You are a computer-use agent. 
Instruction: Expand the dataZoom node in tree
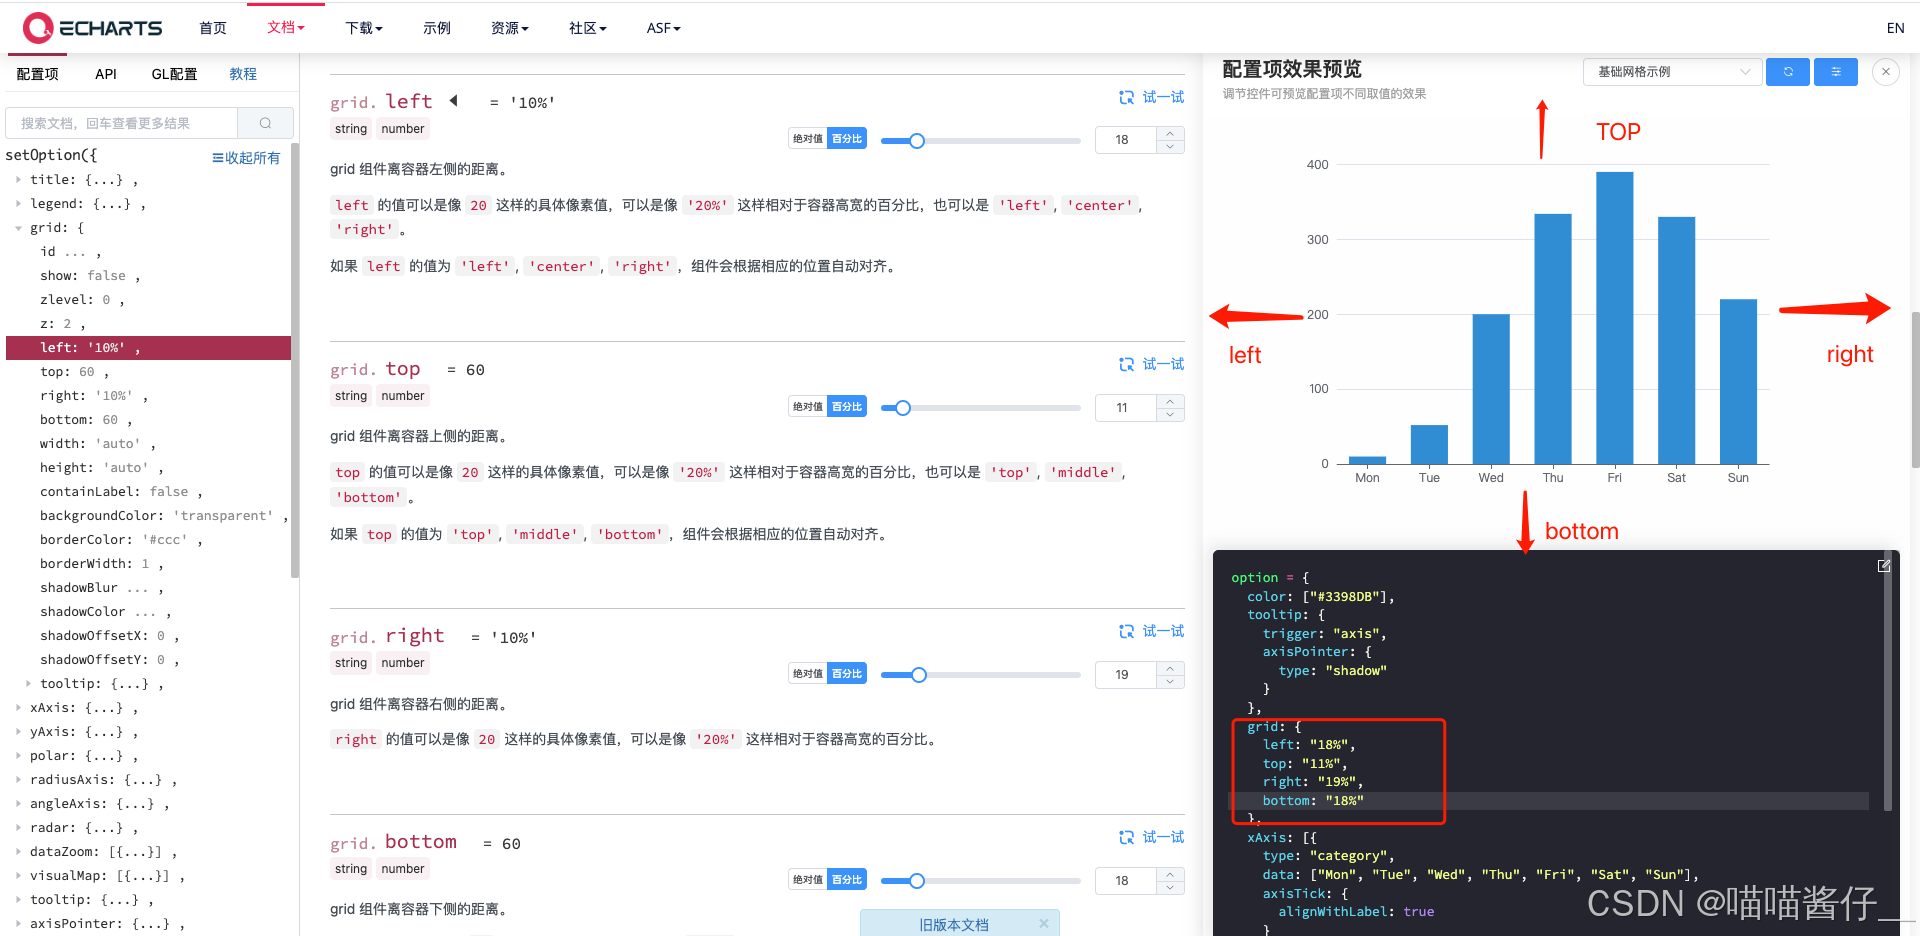[18, 852]
